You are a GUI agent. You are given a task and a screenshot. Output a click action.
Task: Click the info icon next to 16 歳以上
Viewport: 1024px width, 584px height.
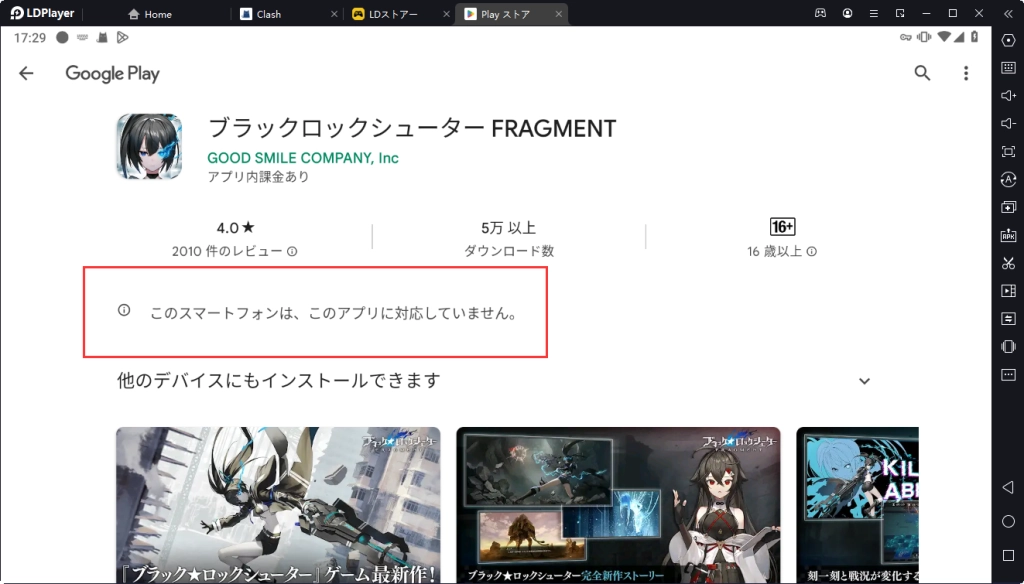(811, 251)
